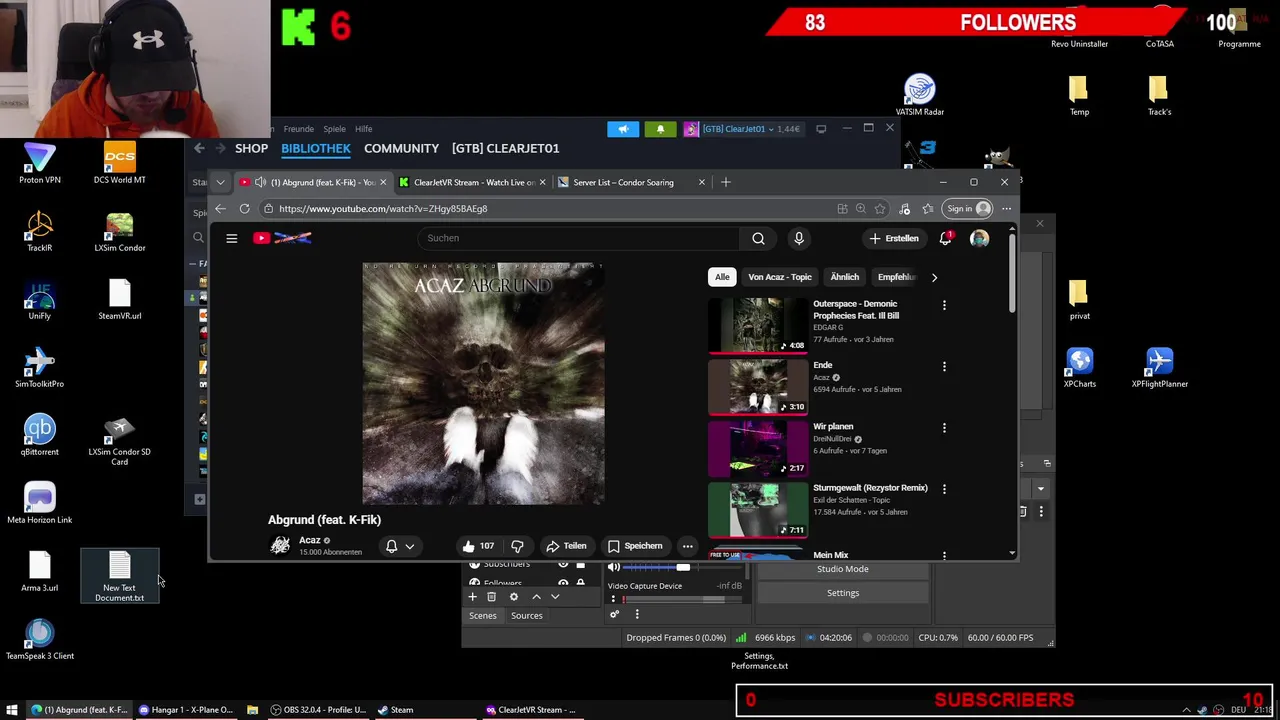Open OBS audio mixer advanced properties

(x=614, y=615)
